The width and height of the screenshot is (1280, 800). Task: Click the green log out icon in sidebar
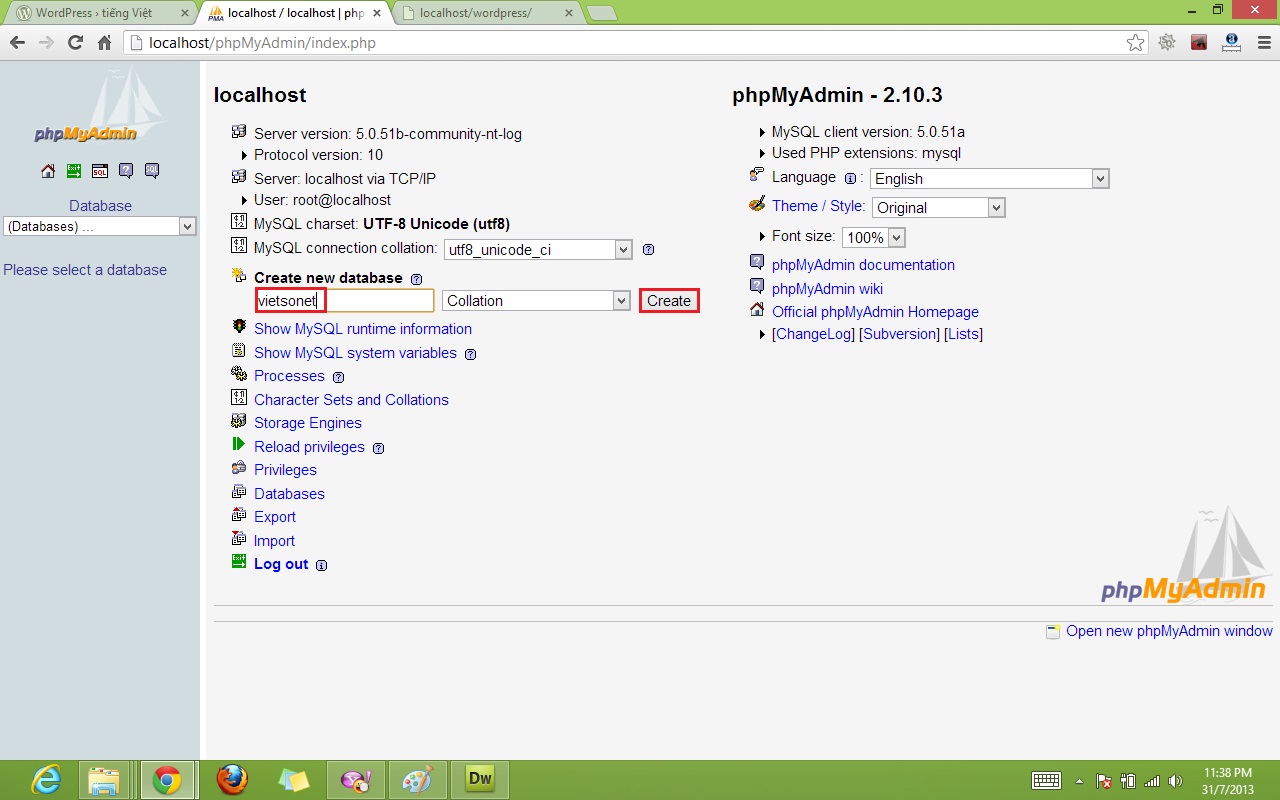[x=74, y=171]
